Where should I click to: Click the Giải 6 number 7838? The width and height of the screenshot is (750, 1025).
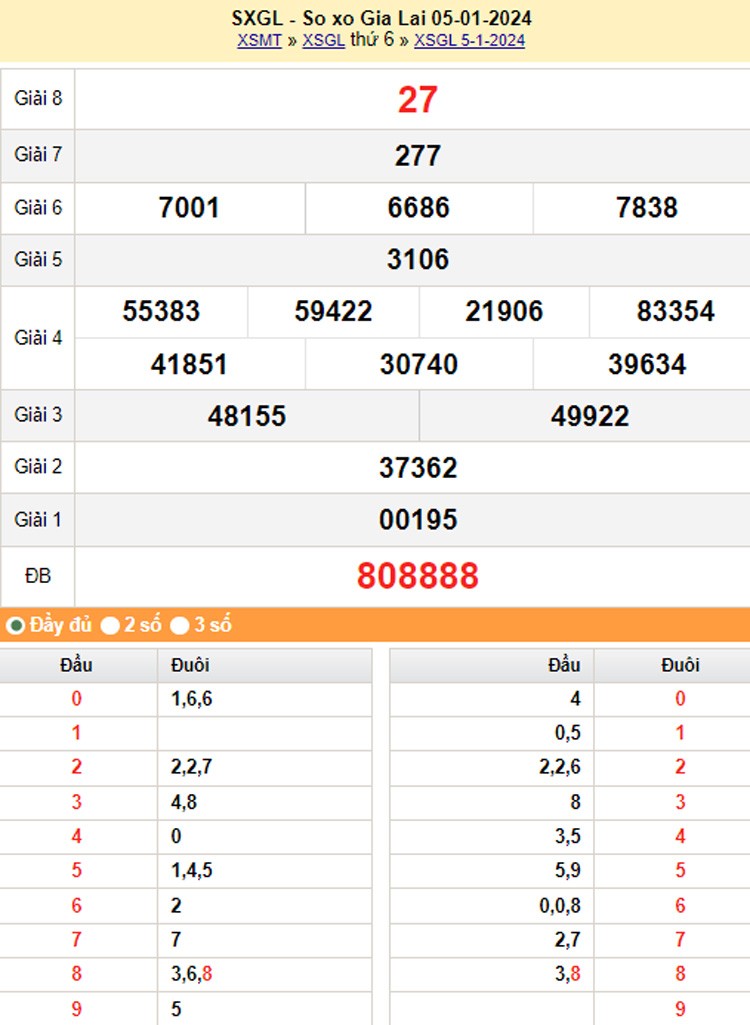click(x=647, y=208)
